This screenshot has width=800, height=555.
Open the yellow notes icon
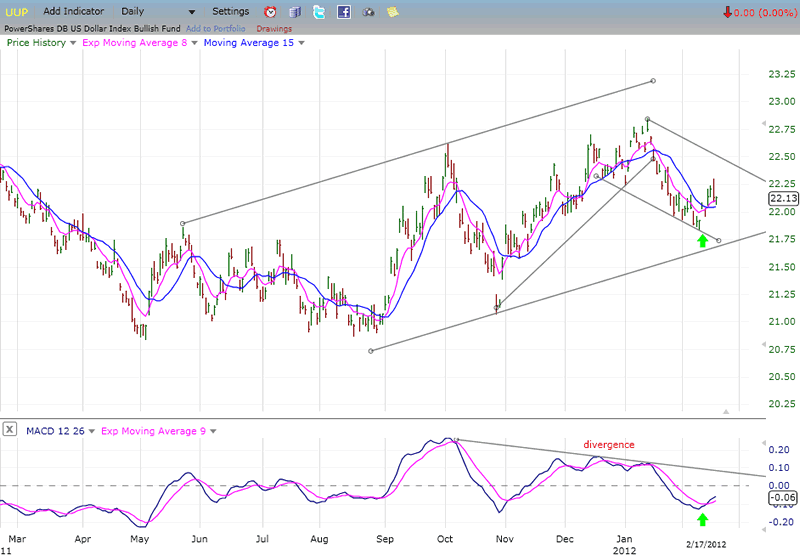(392, 12)
